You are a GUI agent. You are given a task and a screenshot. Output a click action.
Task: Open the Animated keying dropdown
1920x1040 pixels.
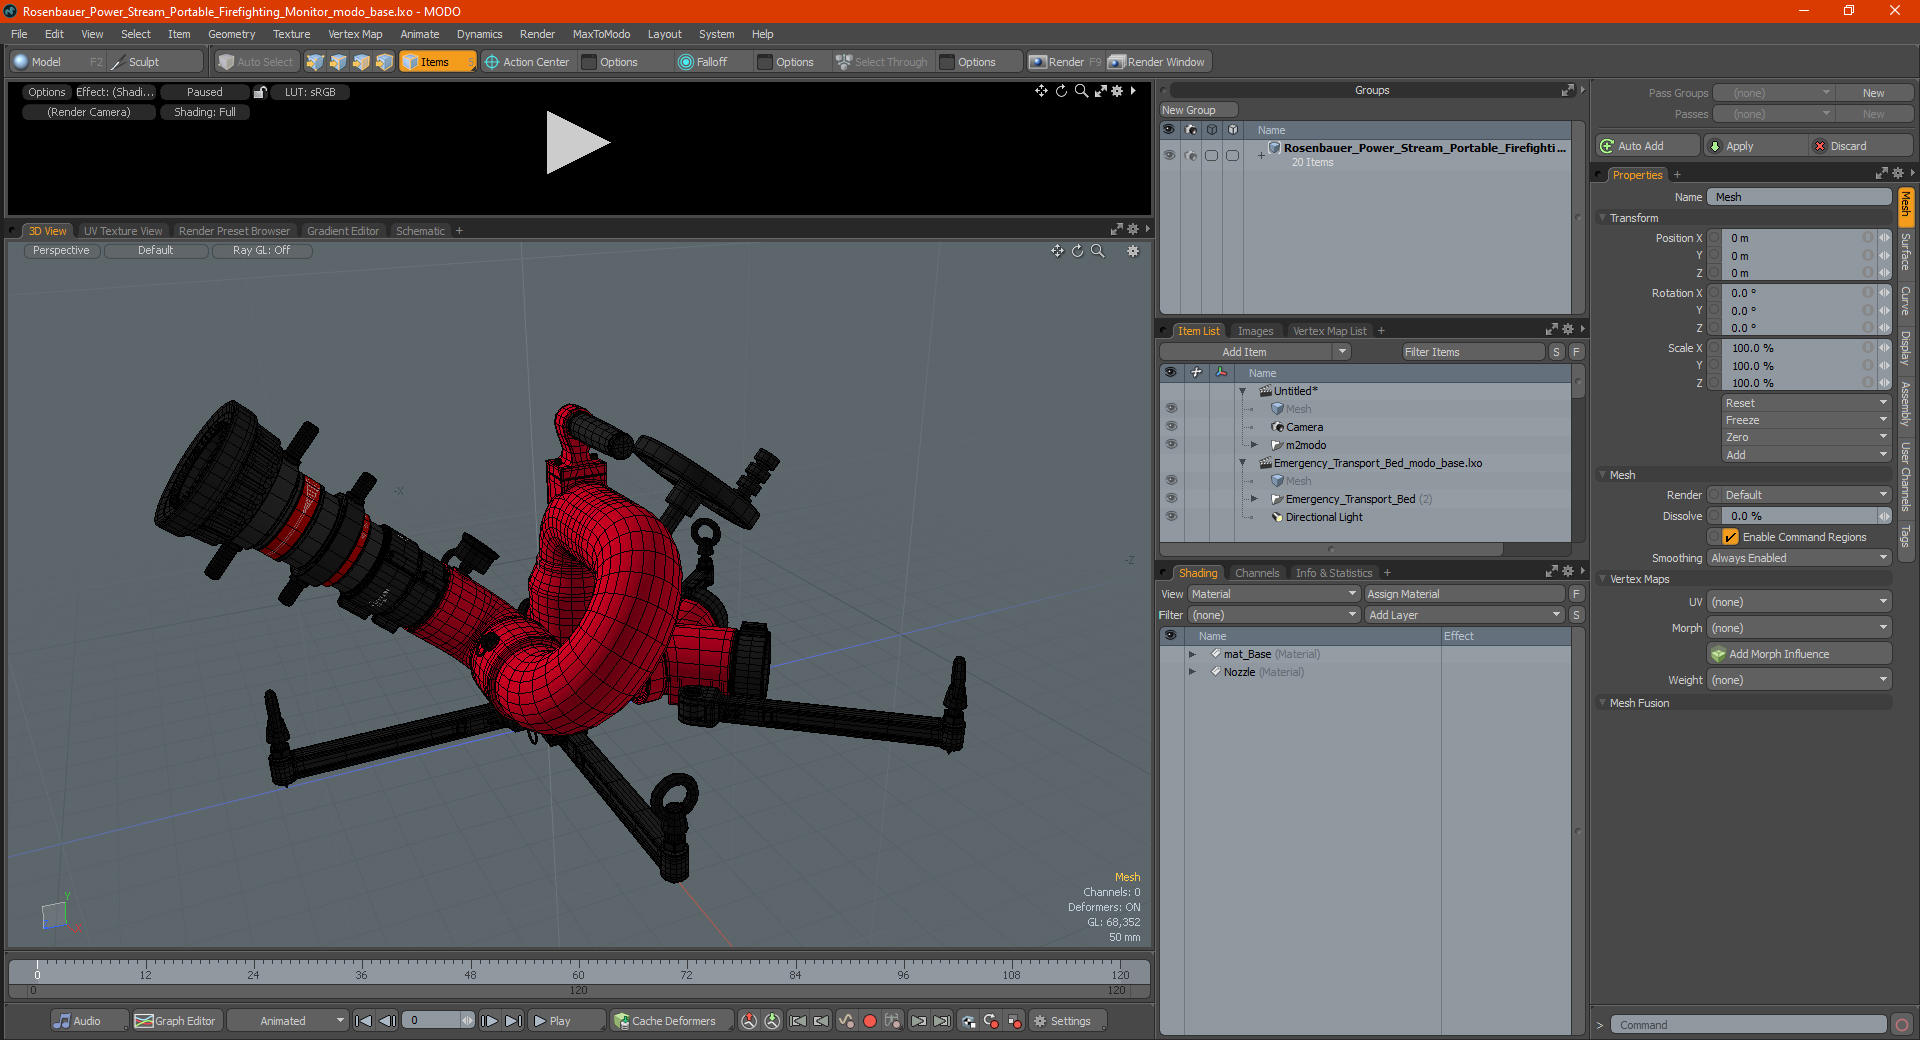(x=287, y=1021)
